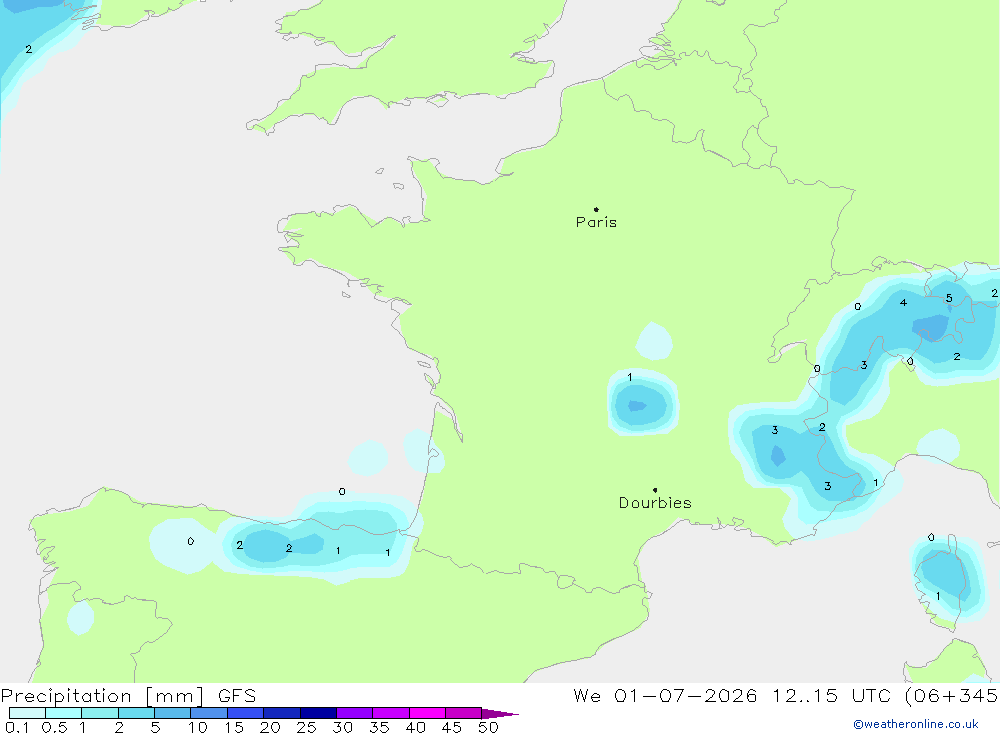Click the 'We 01-07-2026' forecast date text
Image resolution: width=1000 pixels, height=733 pixels.
click(665, 695)
